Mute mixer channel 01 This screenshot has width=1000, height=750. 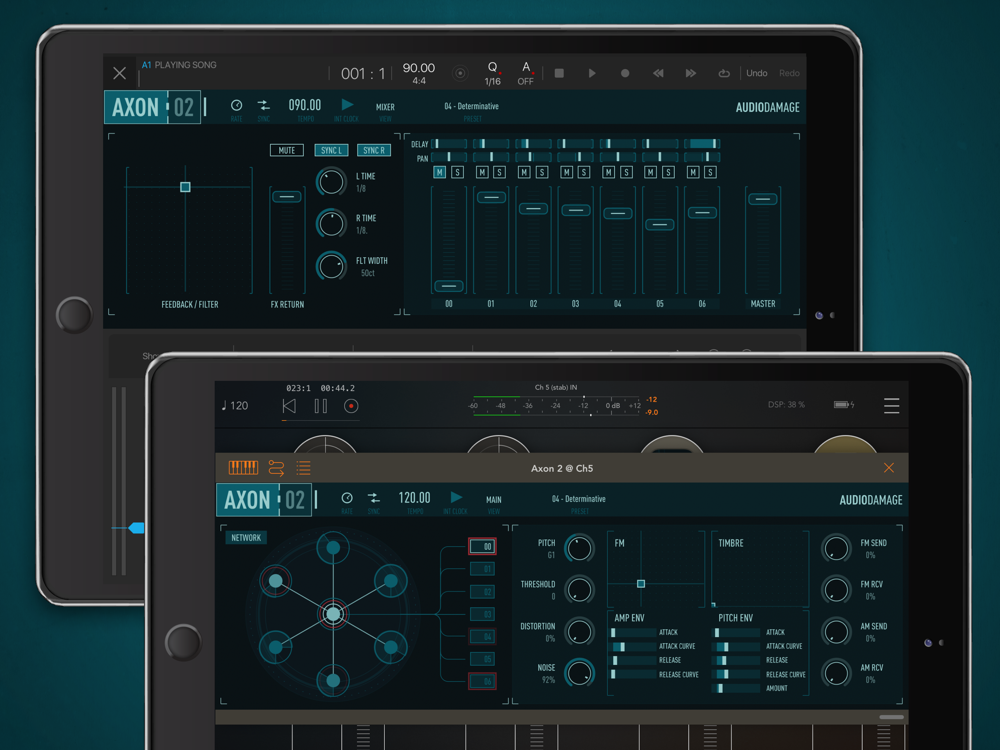point(482,172)
